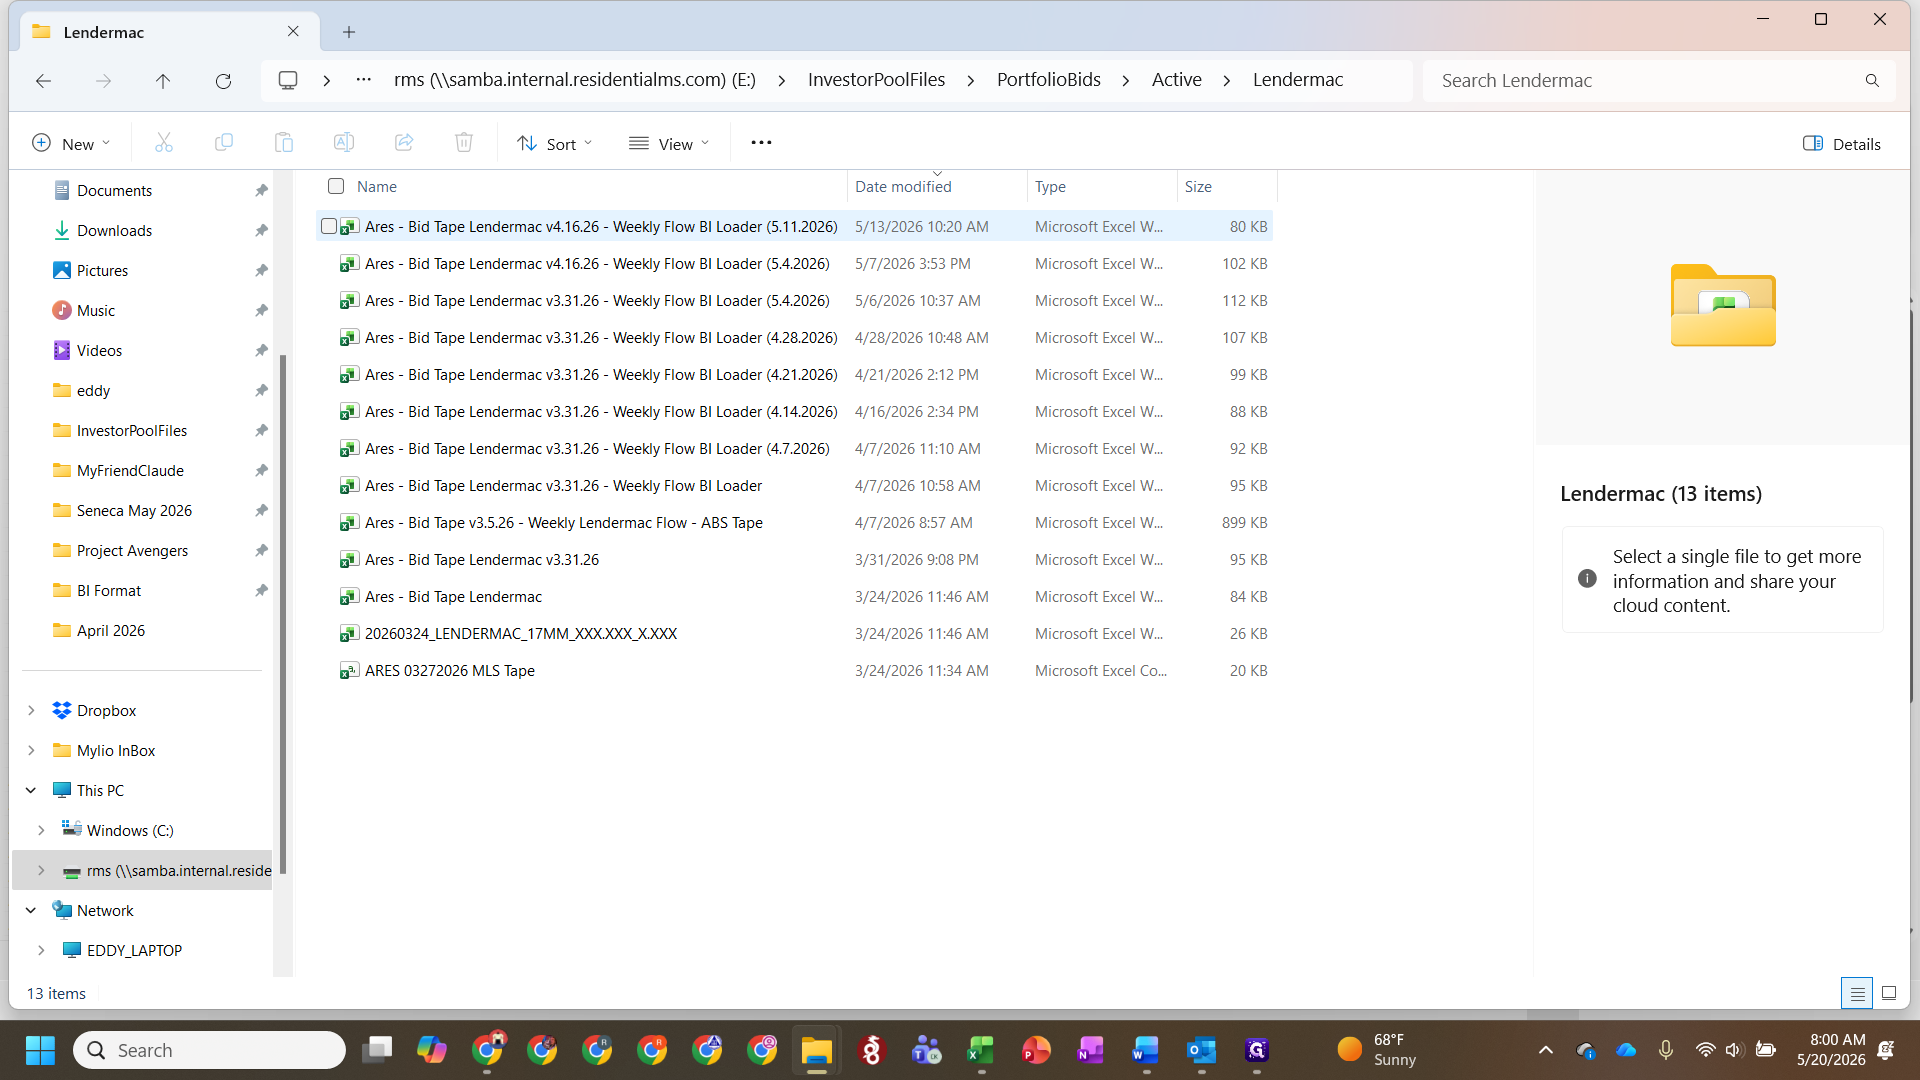Open Word from the taskbar
1920x1080 pixels.
[1146, 1050]
